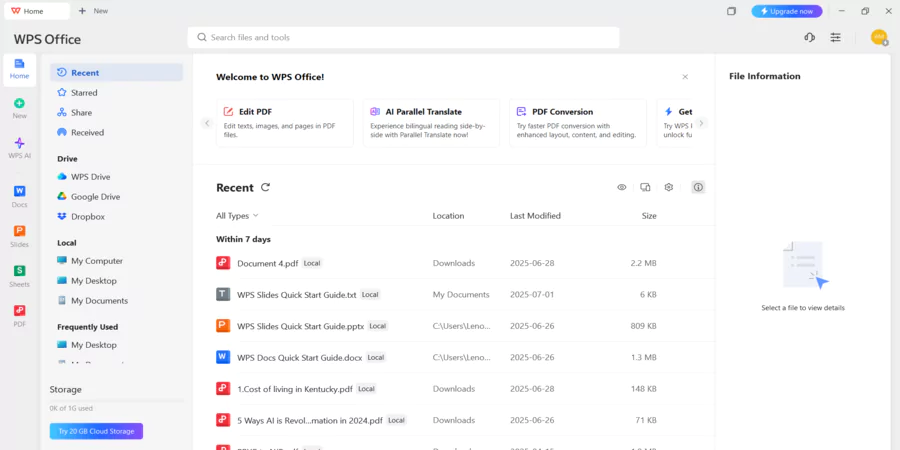Click the 2025-07-01 modified date
The image size is (900, 450).
[532, 294]
